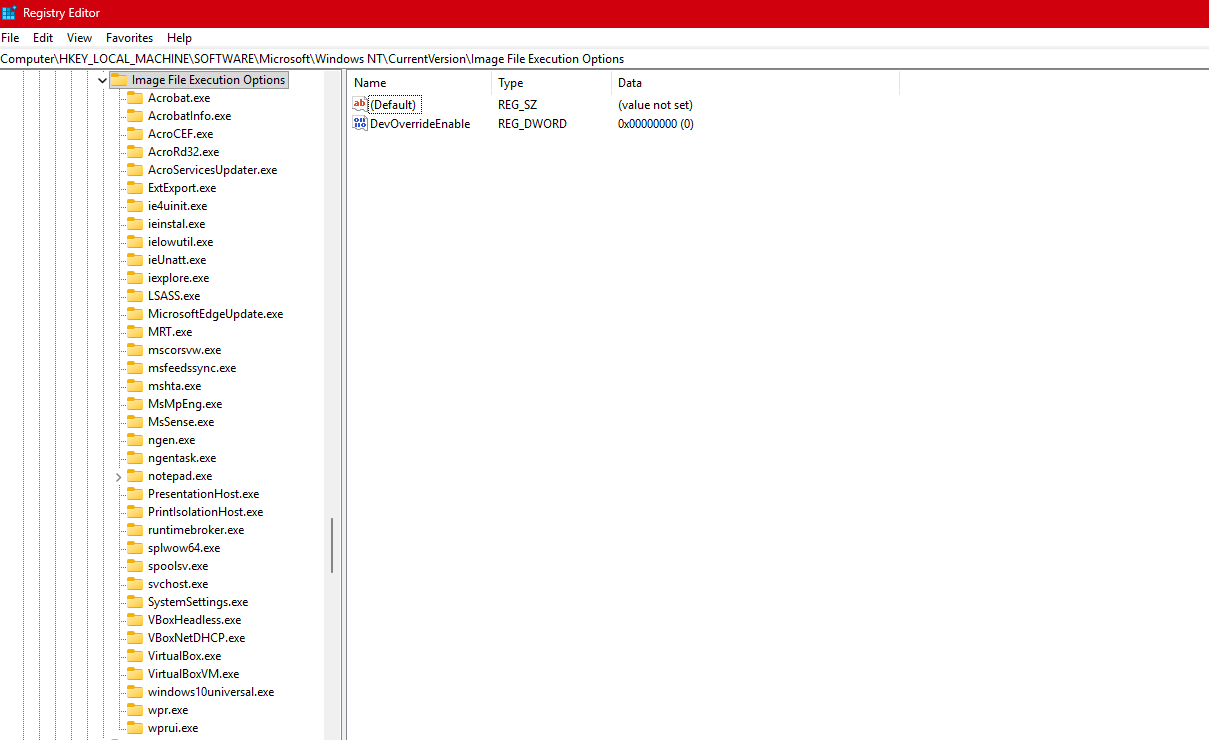Click the ie4uinit.exe folder icon

pos(135,206)
